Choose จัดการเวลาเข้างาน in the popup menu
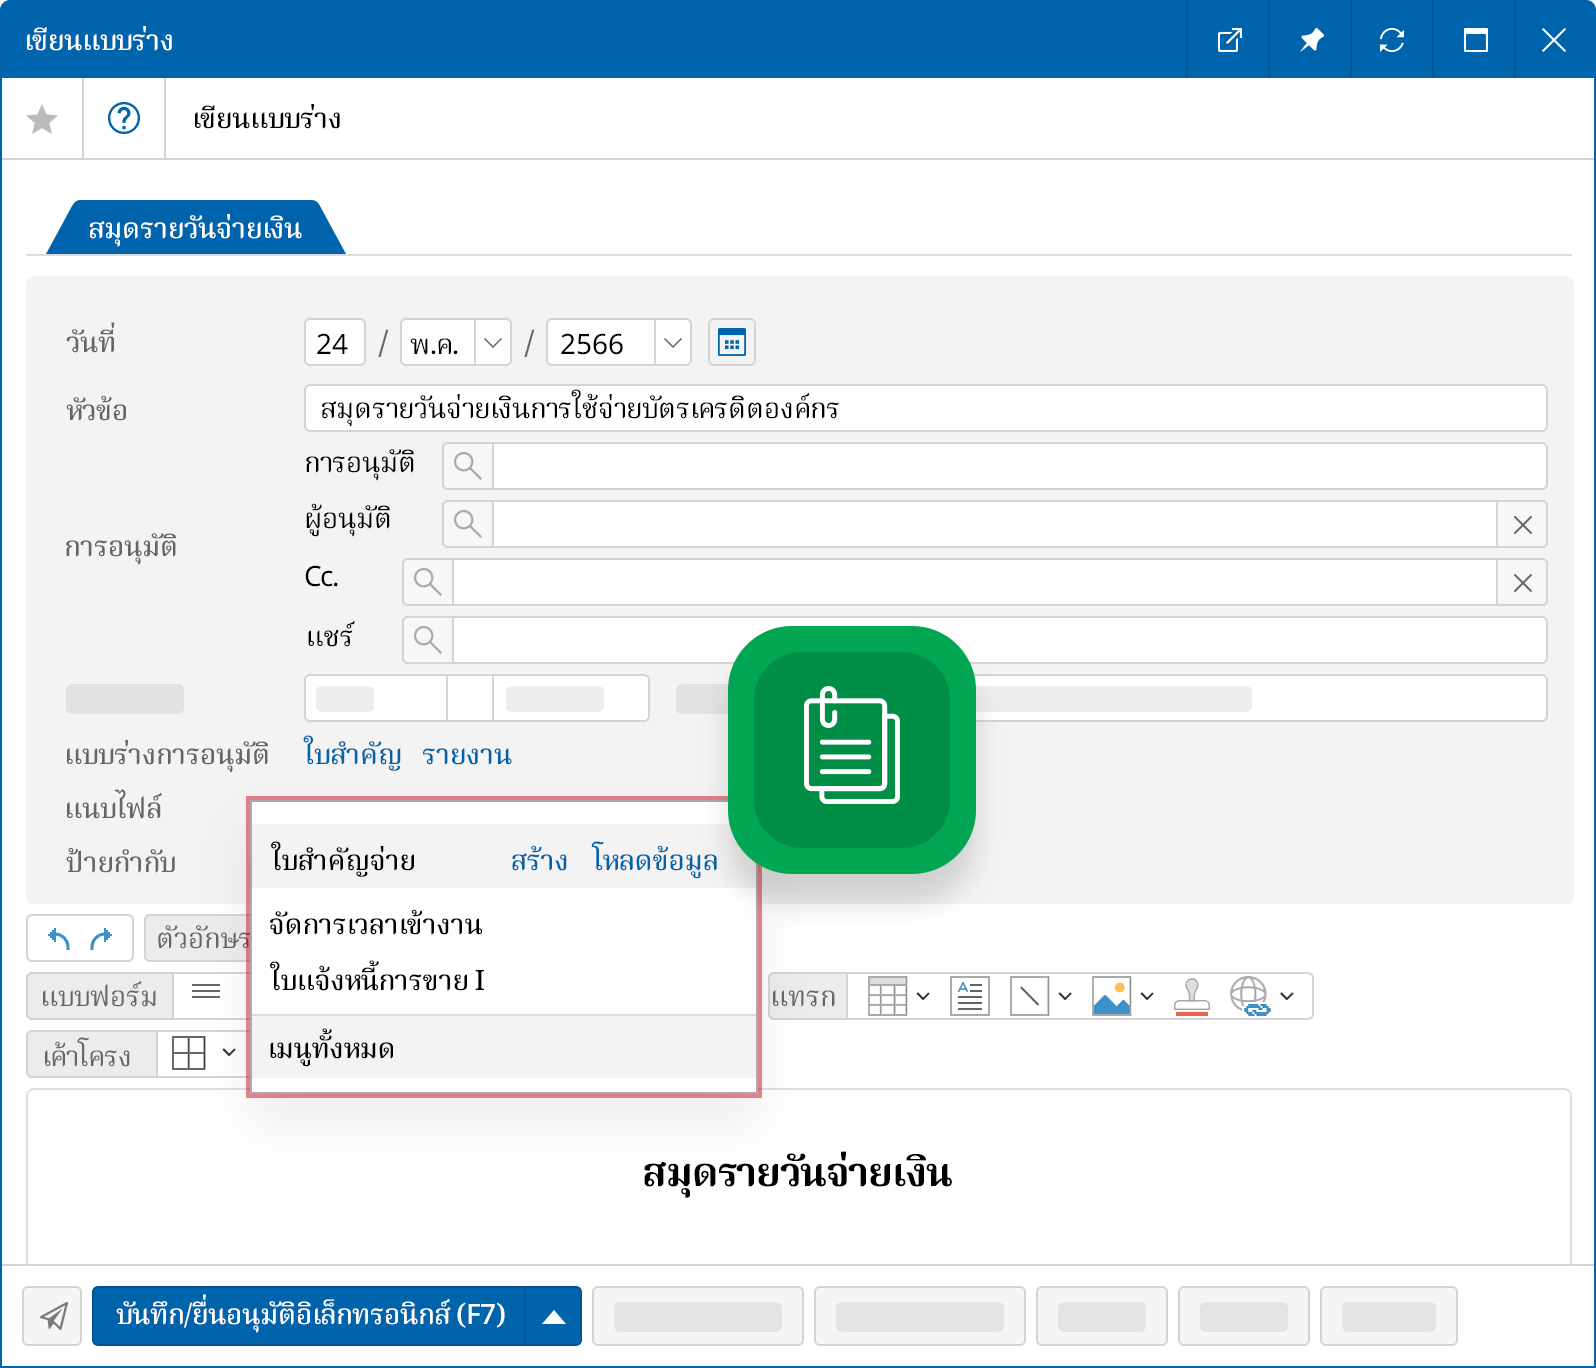The height and width of the screenshot is (1368, 1596). point(376,924)
